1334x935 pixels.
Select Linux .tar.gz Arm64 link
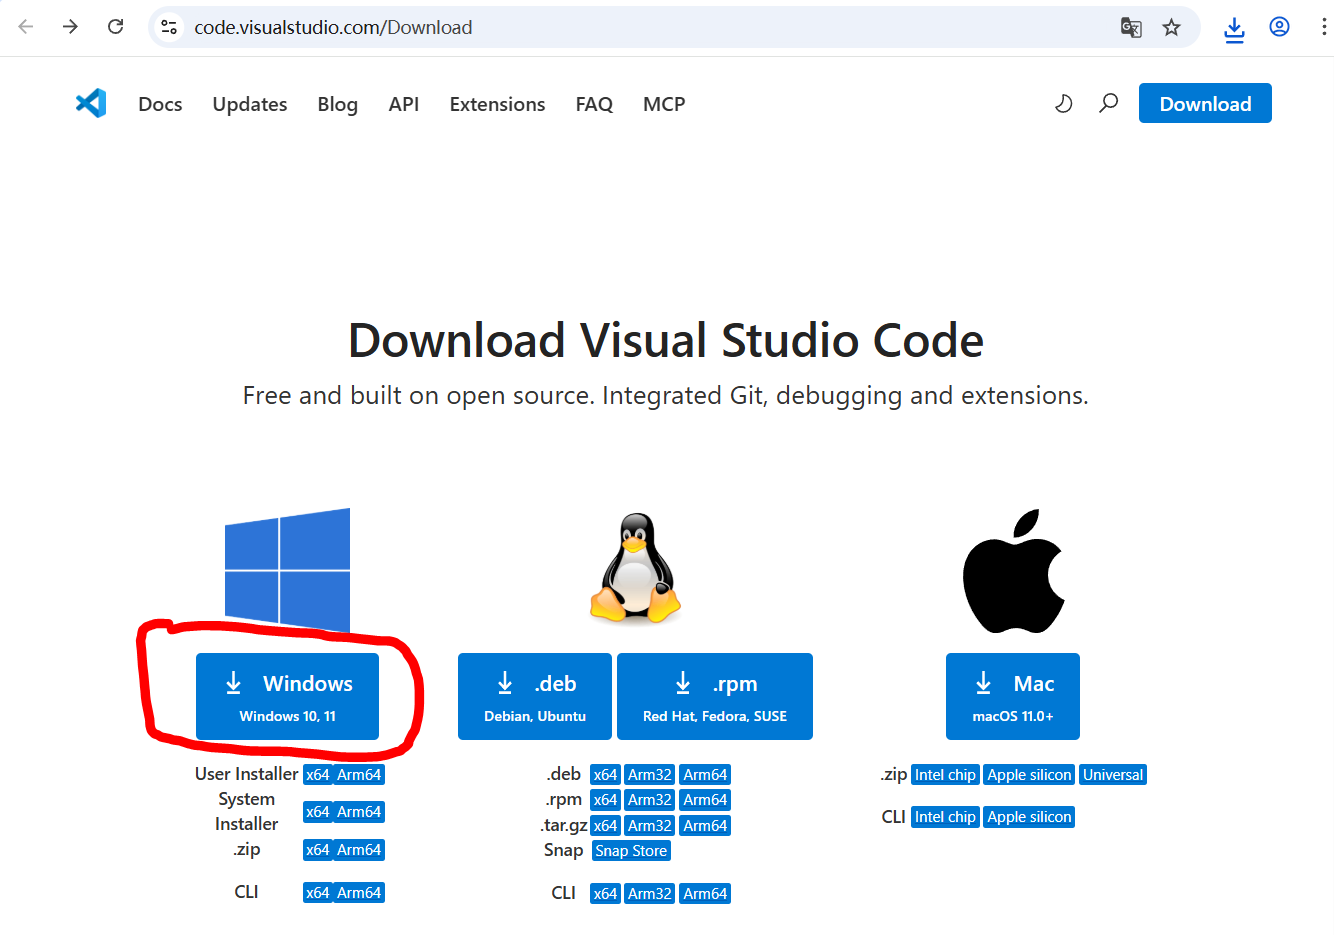click(x=705, y=826)
